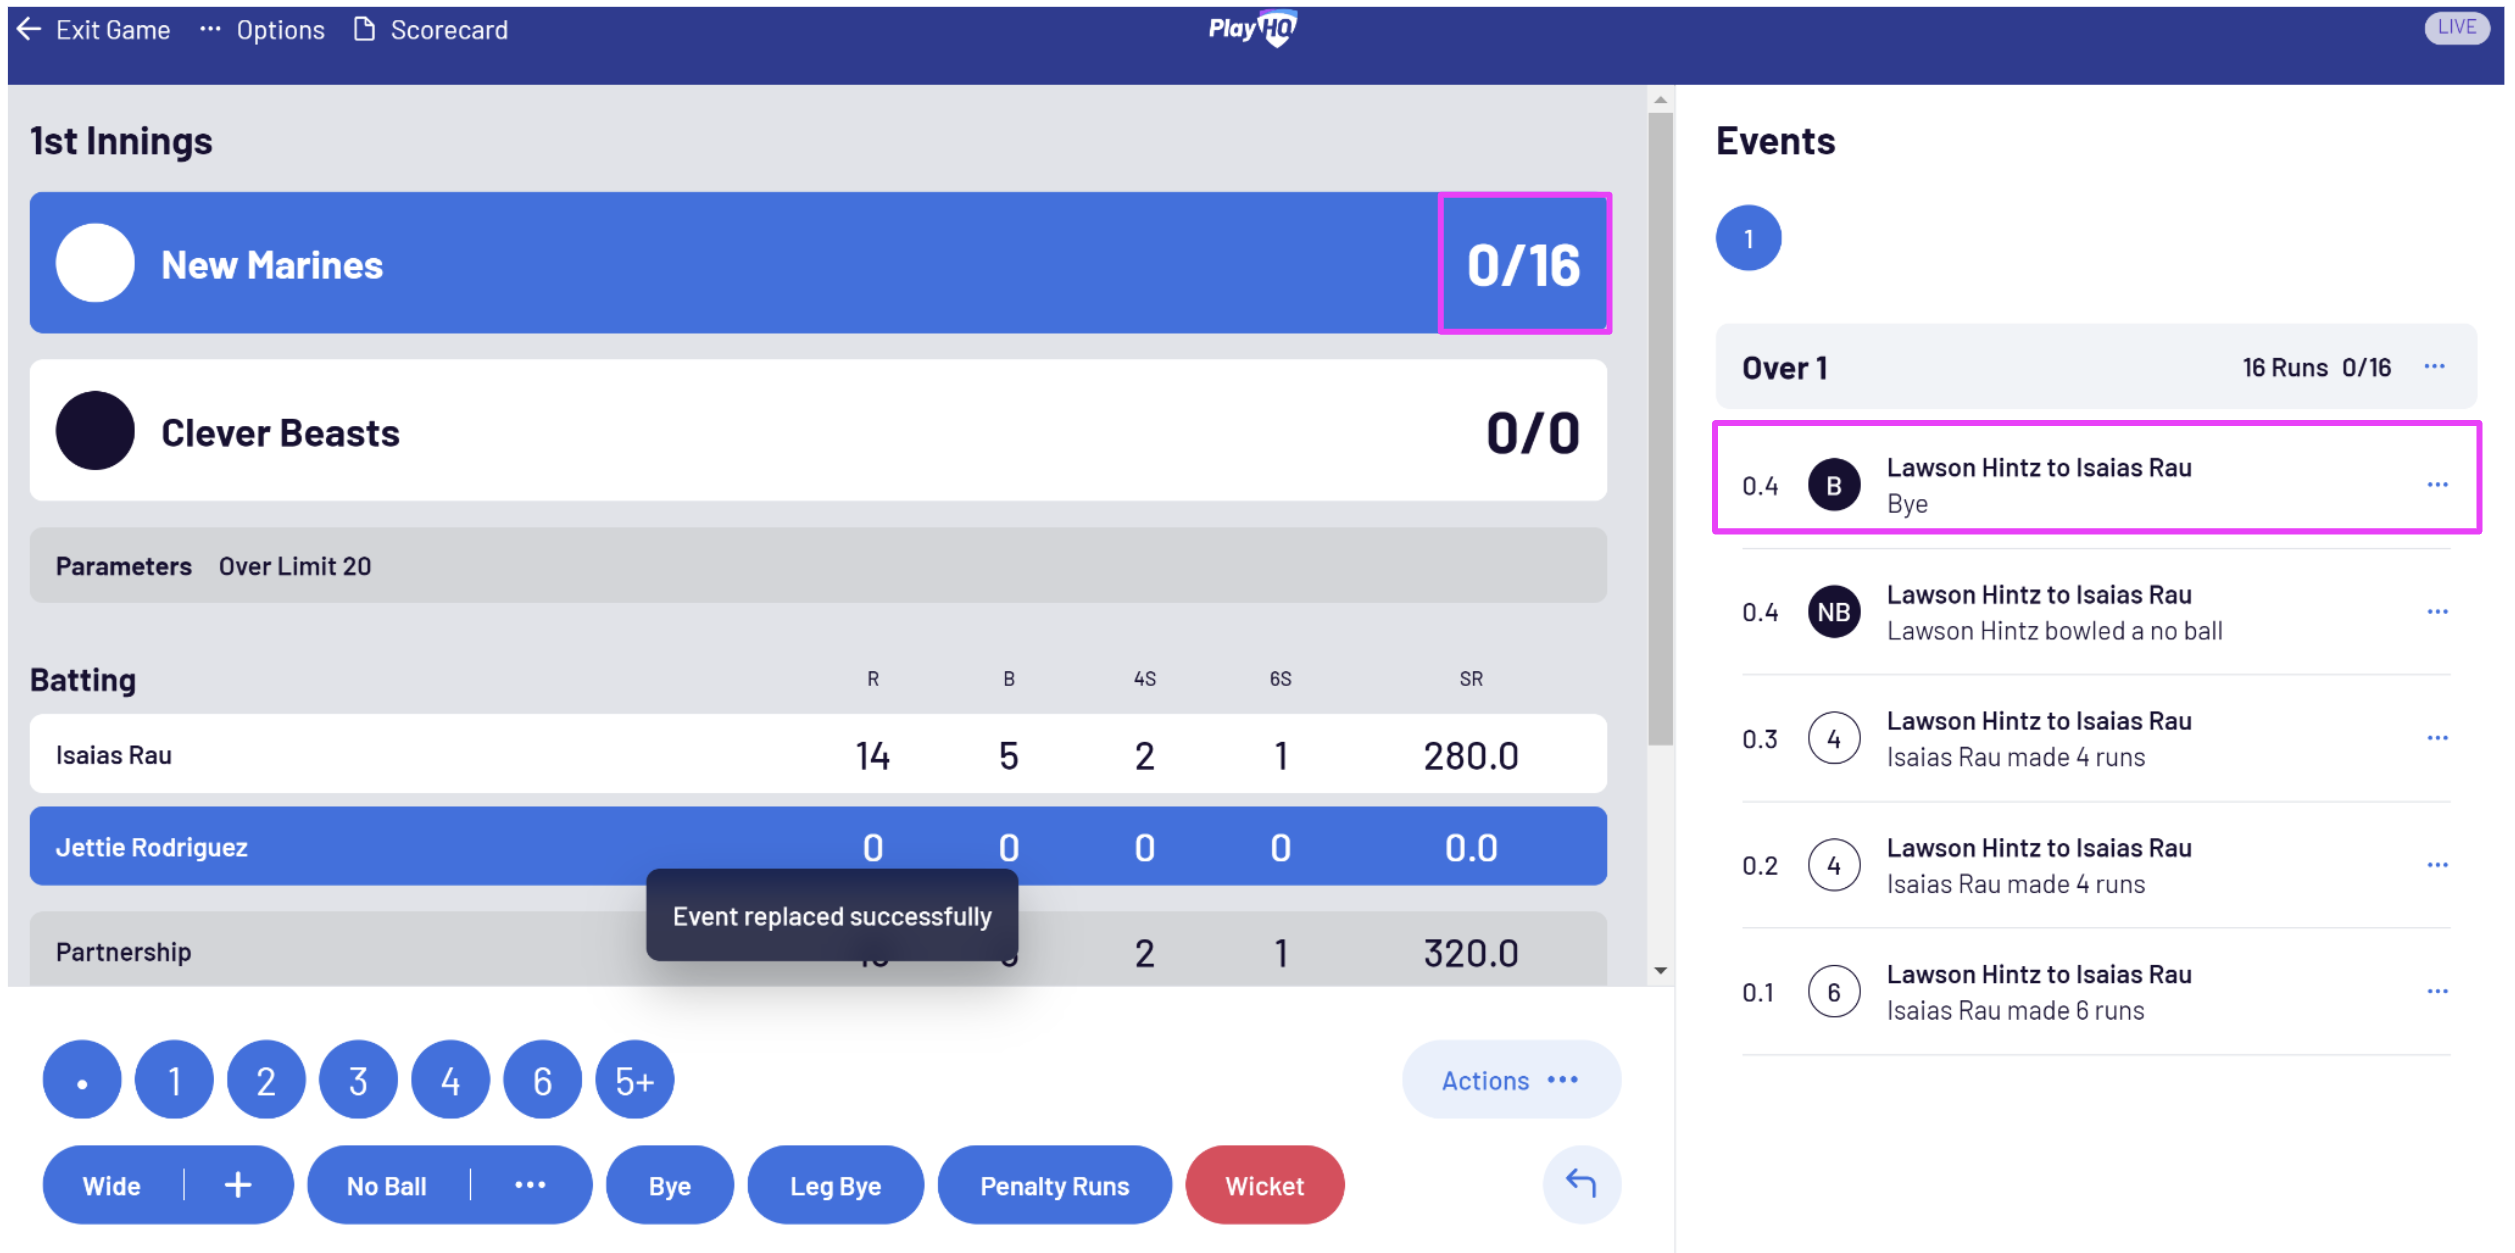Click the Wicket scoring icon
The image size is (2515, 1253).
coord(1267,1187)
